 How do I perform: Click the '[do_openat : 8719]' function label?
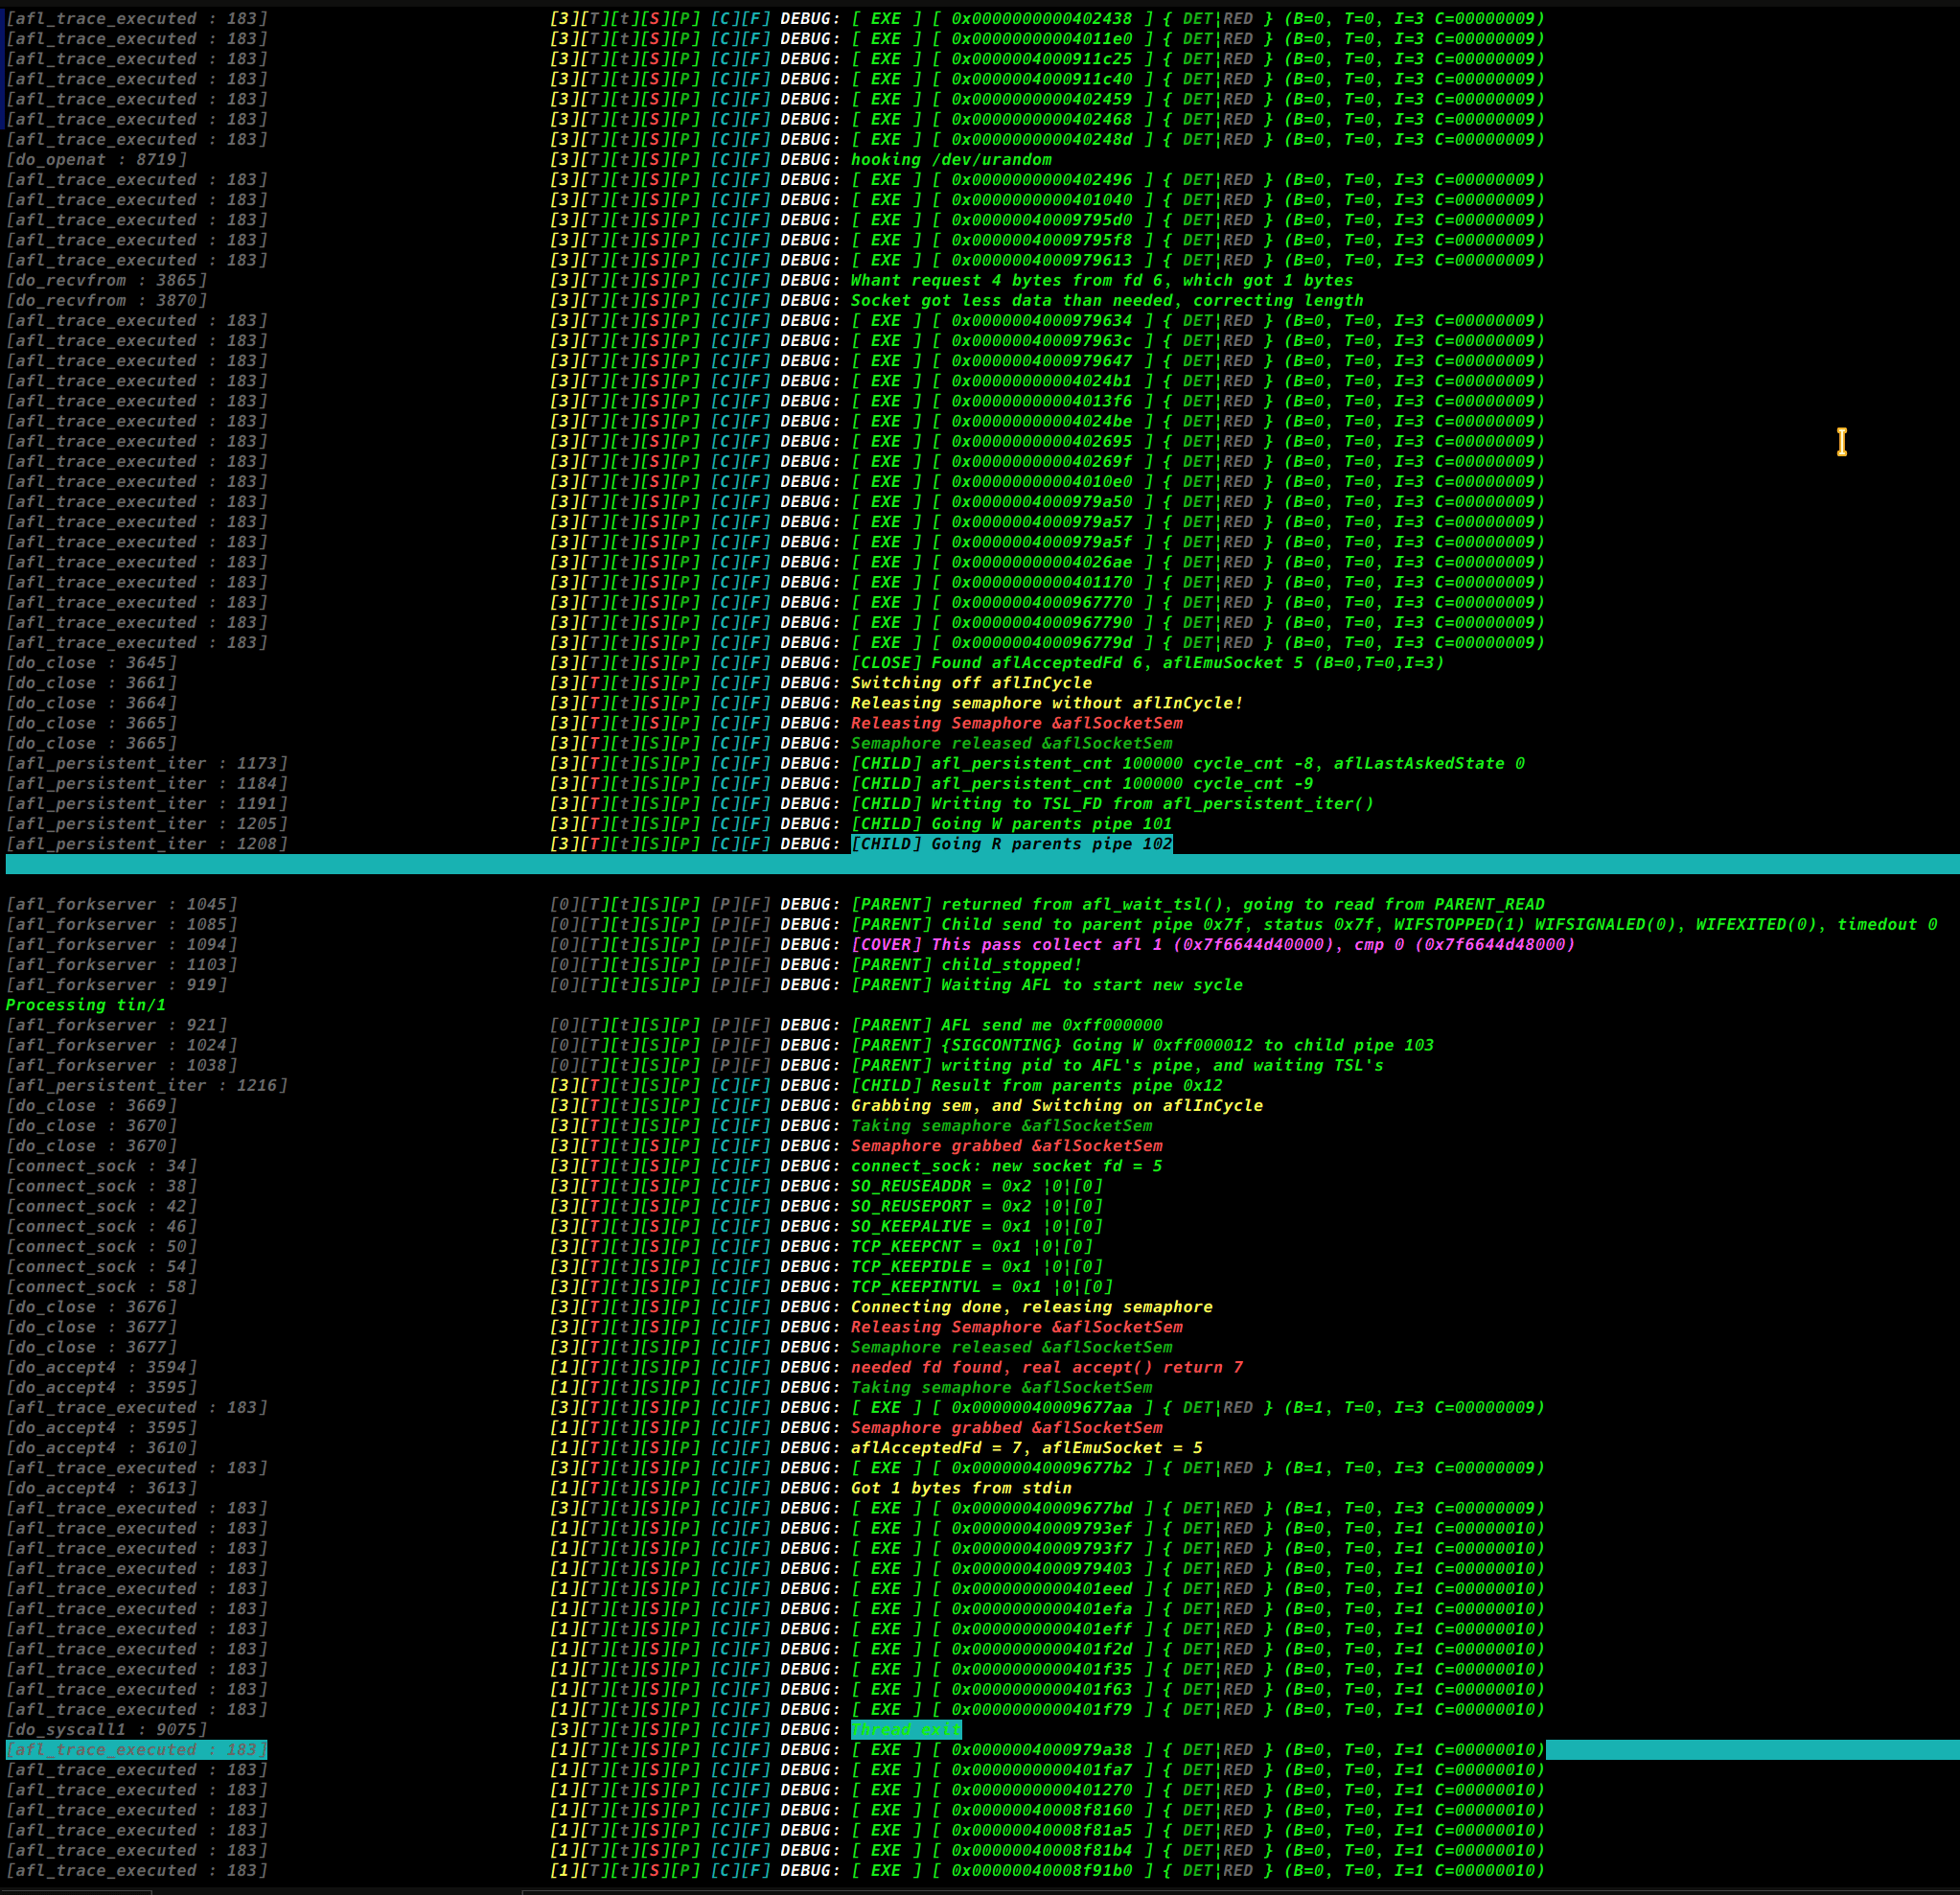(x=96, y=160)
